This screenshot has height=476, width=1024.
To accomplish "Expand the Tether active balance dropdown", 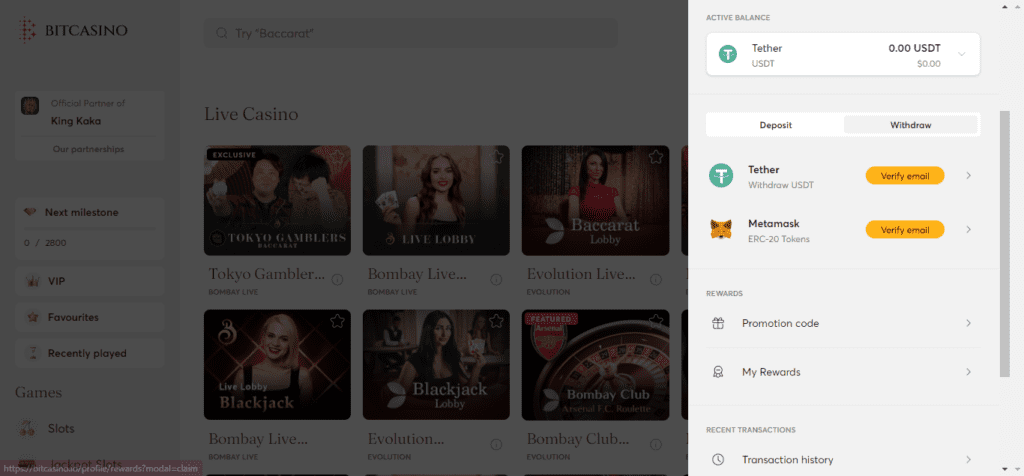I will pos(961,54).
